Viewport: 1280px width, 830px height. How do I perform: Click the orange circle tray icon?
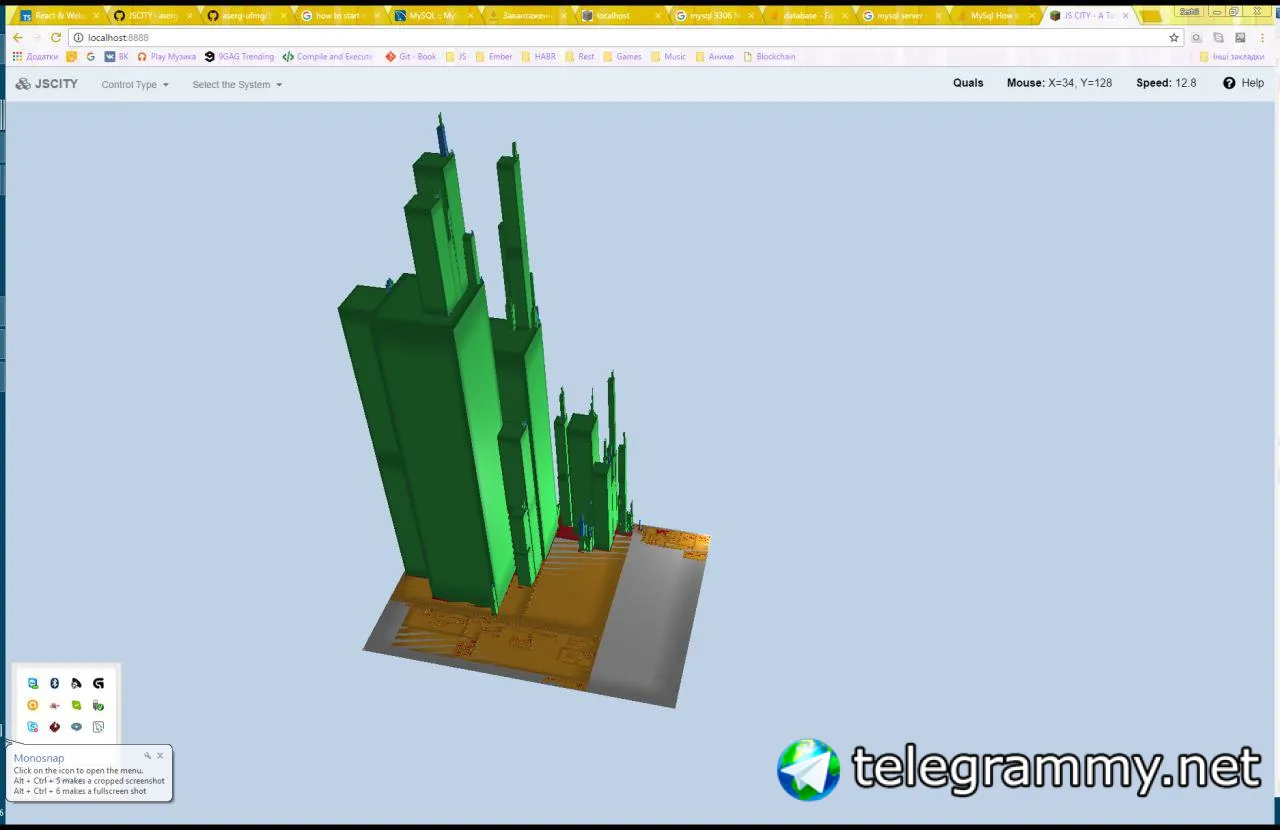coord(33,705)
